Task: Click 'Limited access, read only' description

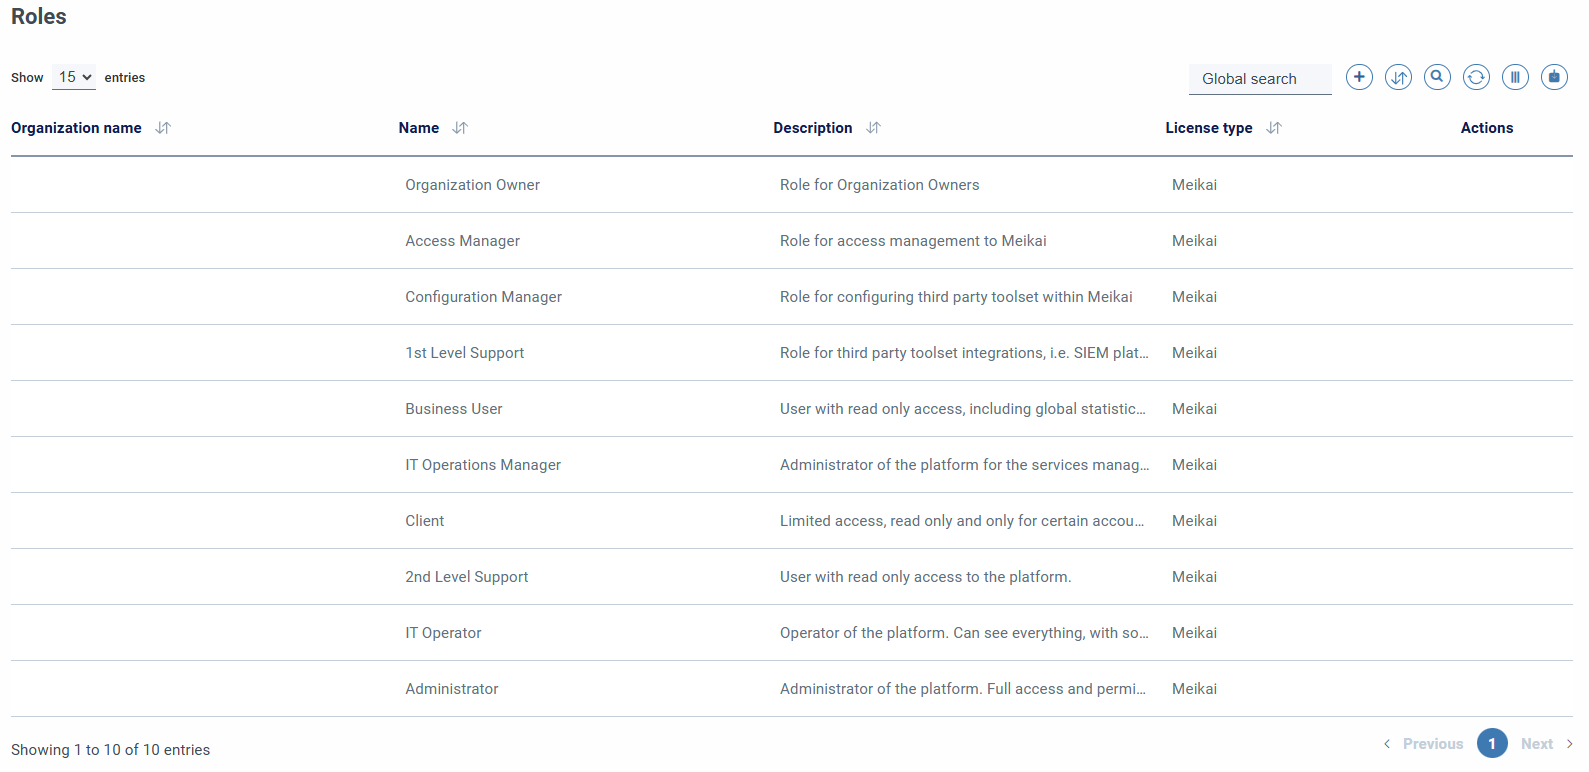Action: pos(962,521)
